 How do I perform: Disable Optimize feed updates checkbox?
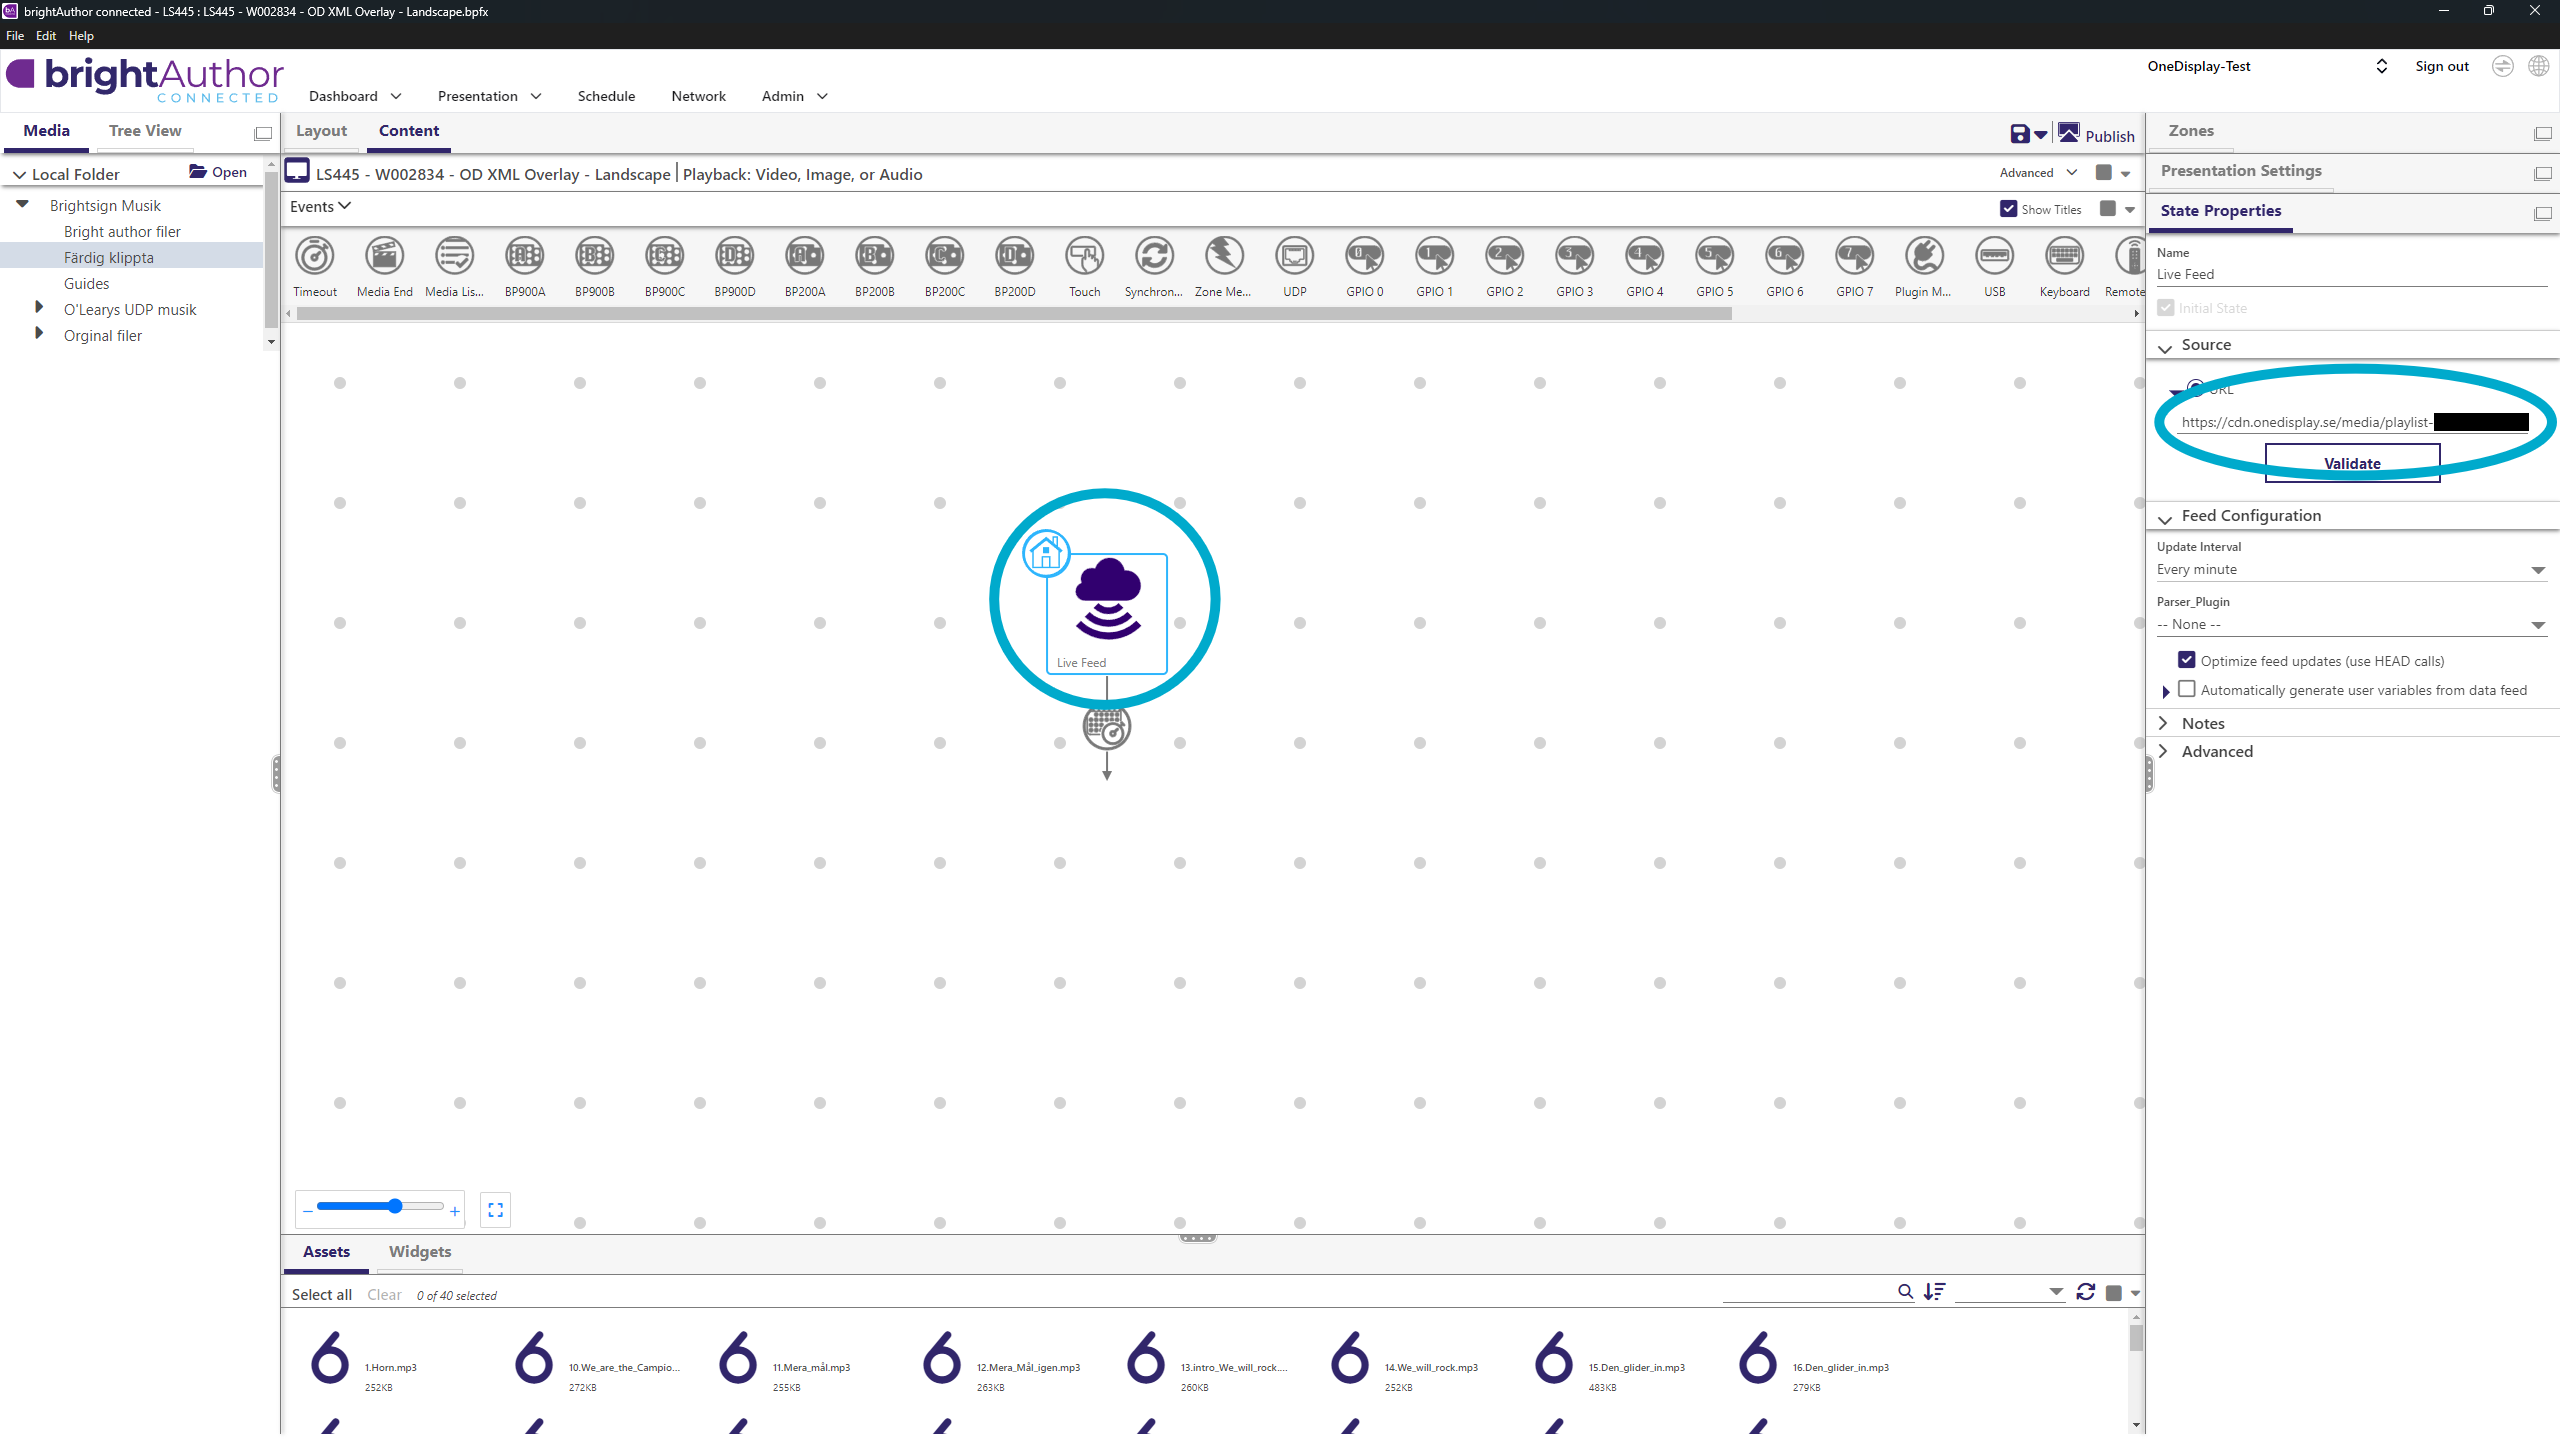(2187, 660)
